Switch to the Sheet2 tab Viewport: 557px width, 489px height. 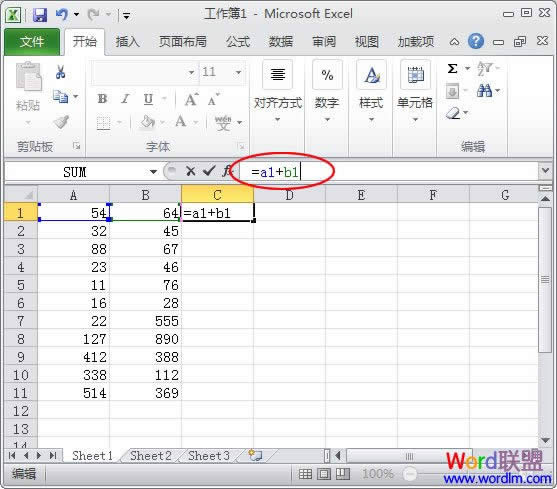[x=151, y=456]
